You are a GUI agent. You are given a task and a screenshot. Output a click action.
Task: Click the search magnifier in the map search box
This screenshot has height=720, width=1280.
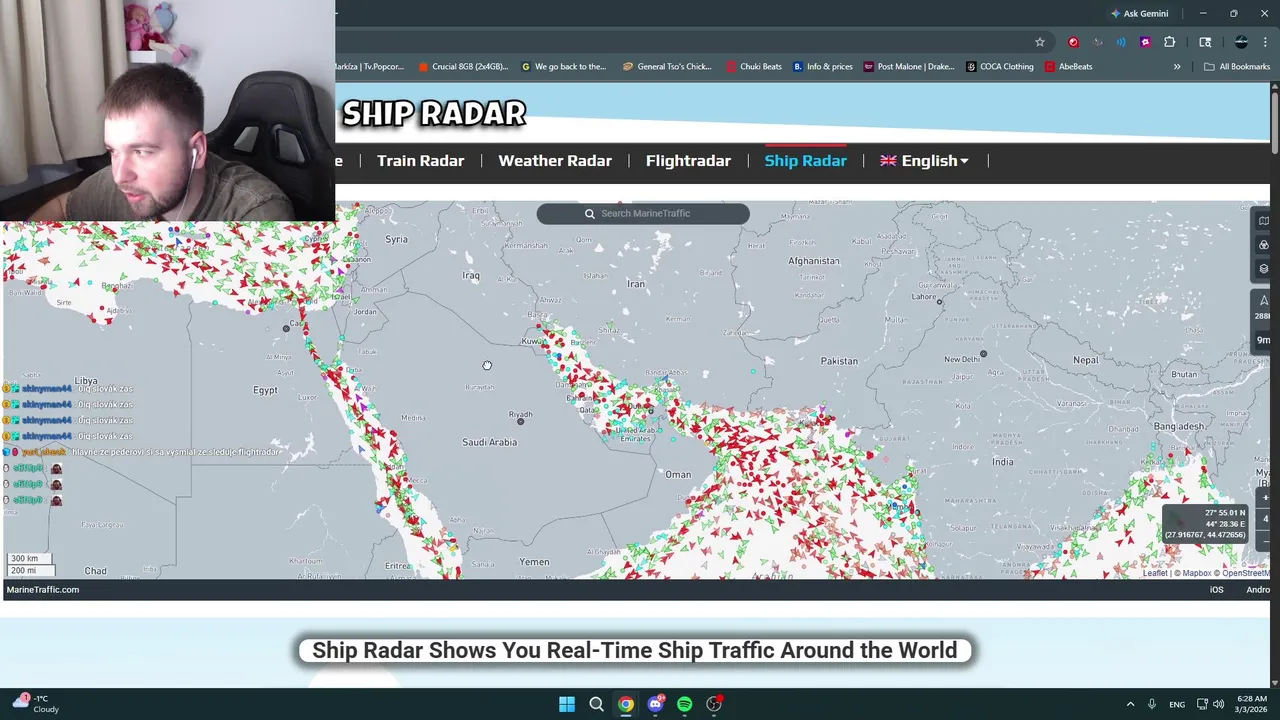[590, 213]
